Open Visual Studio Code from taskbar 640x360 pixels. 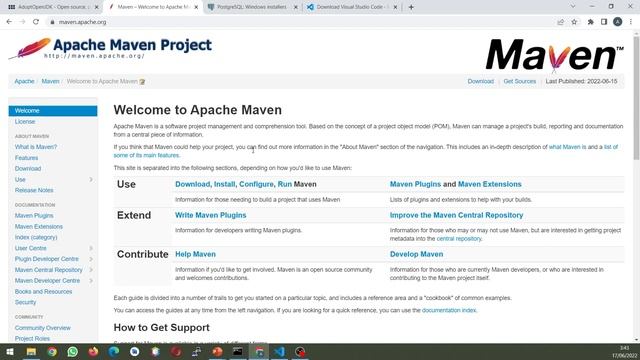point(280,351)
